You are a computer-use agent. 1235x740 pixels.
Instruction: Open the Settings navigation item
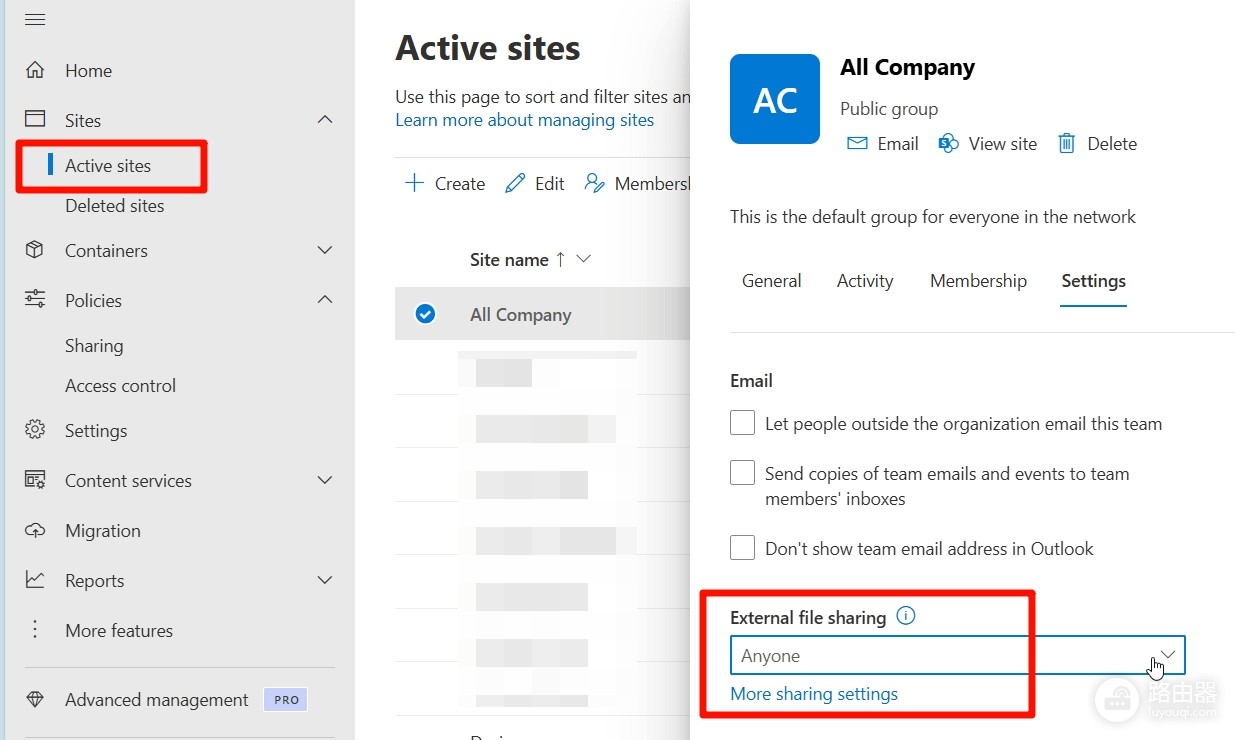96,431
